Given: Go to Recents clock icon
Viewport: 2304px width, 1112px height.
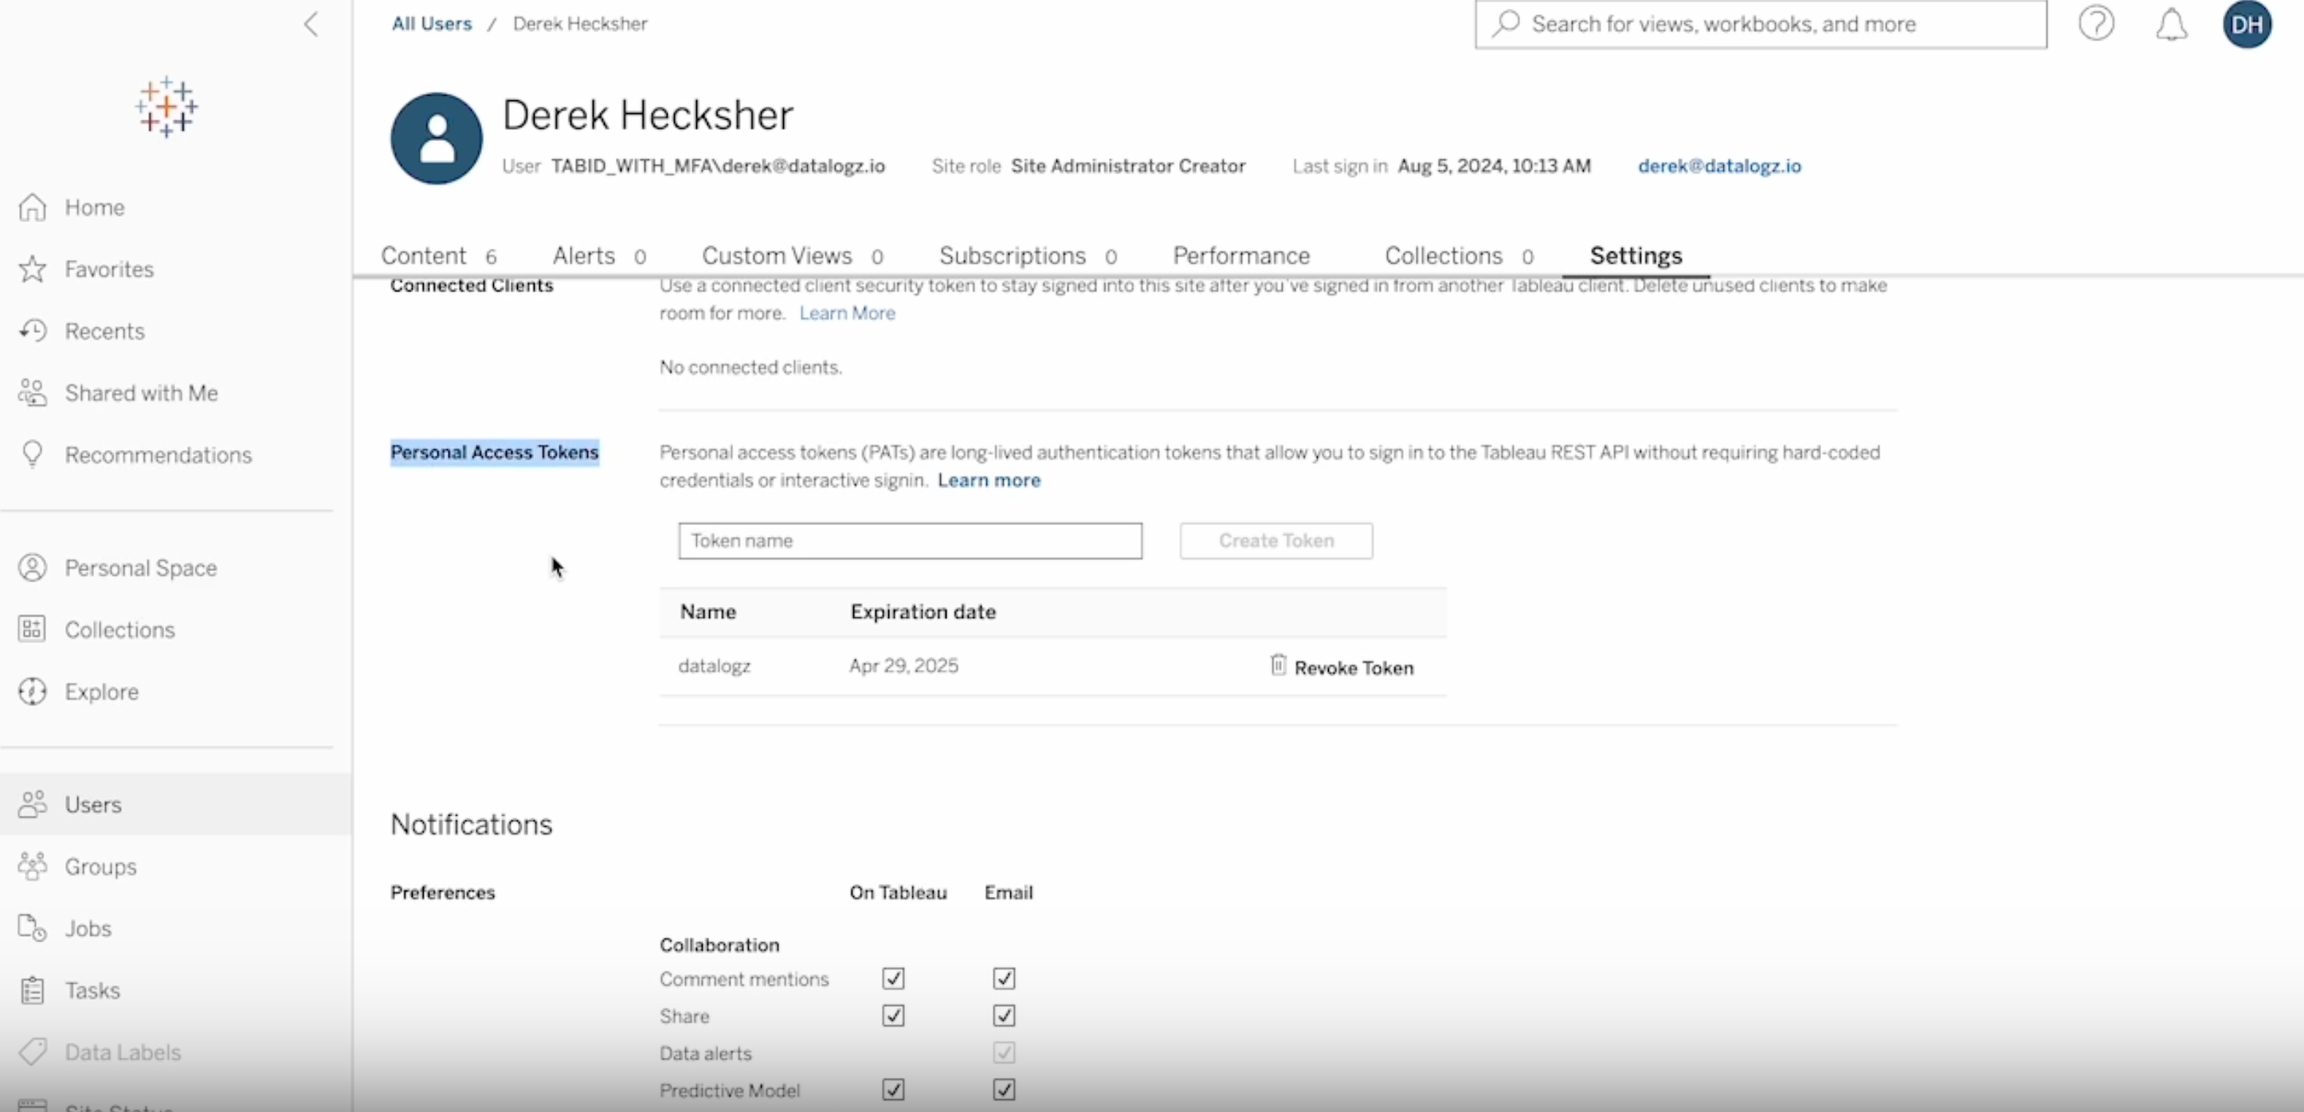Looking at the screenshot, I should [33, 331].
